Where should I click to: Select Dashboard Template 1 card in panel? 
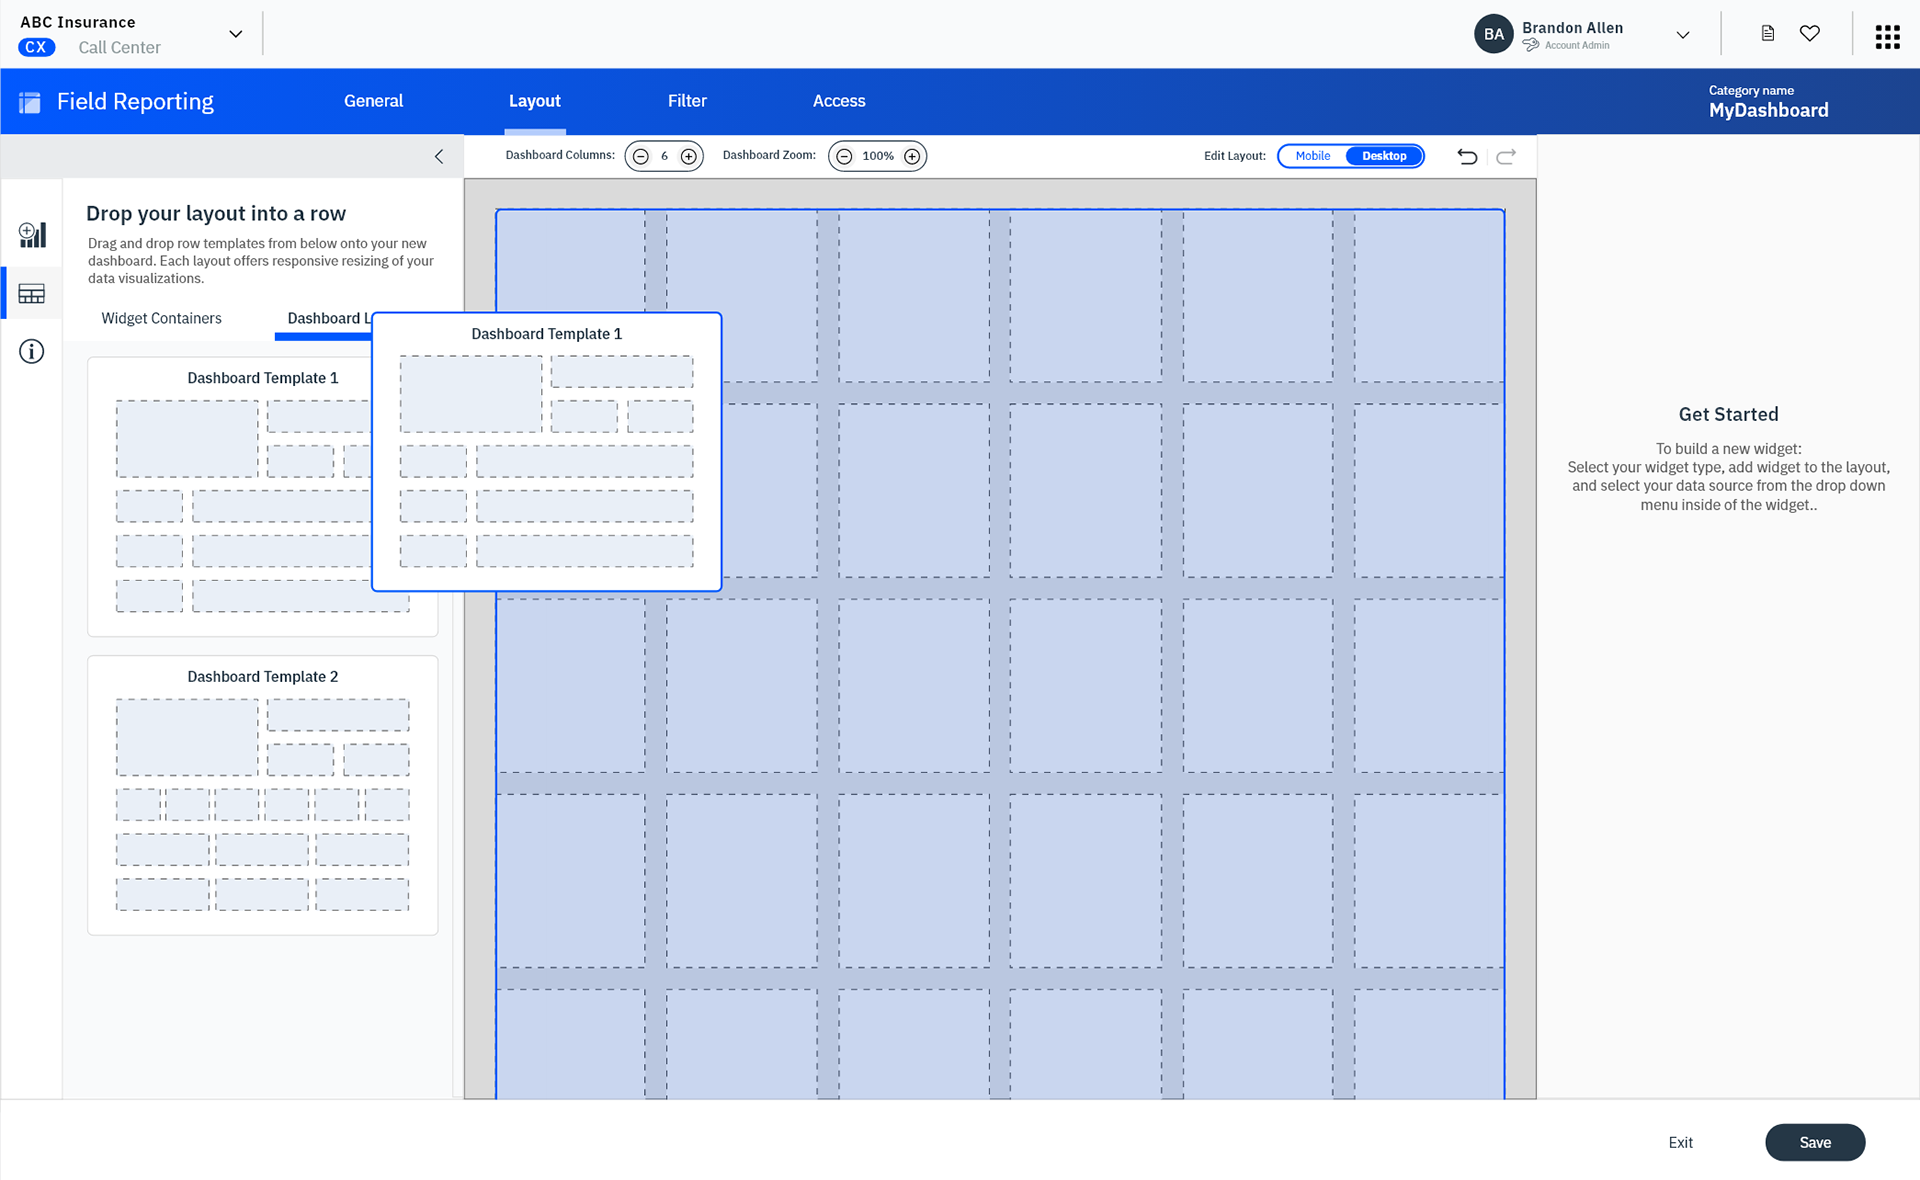coord(229,496)
